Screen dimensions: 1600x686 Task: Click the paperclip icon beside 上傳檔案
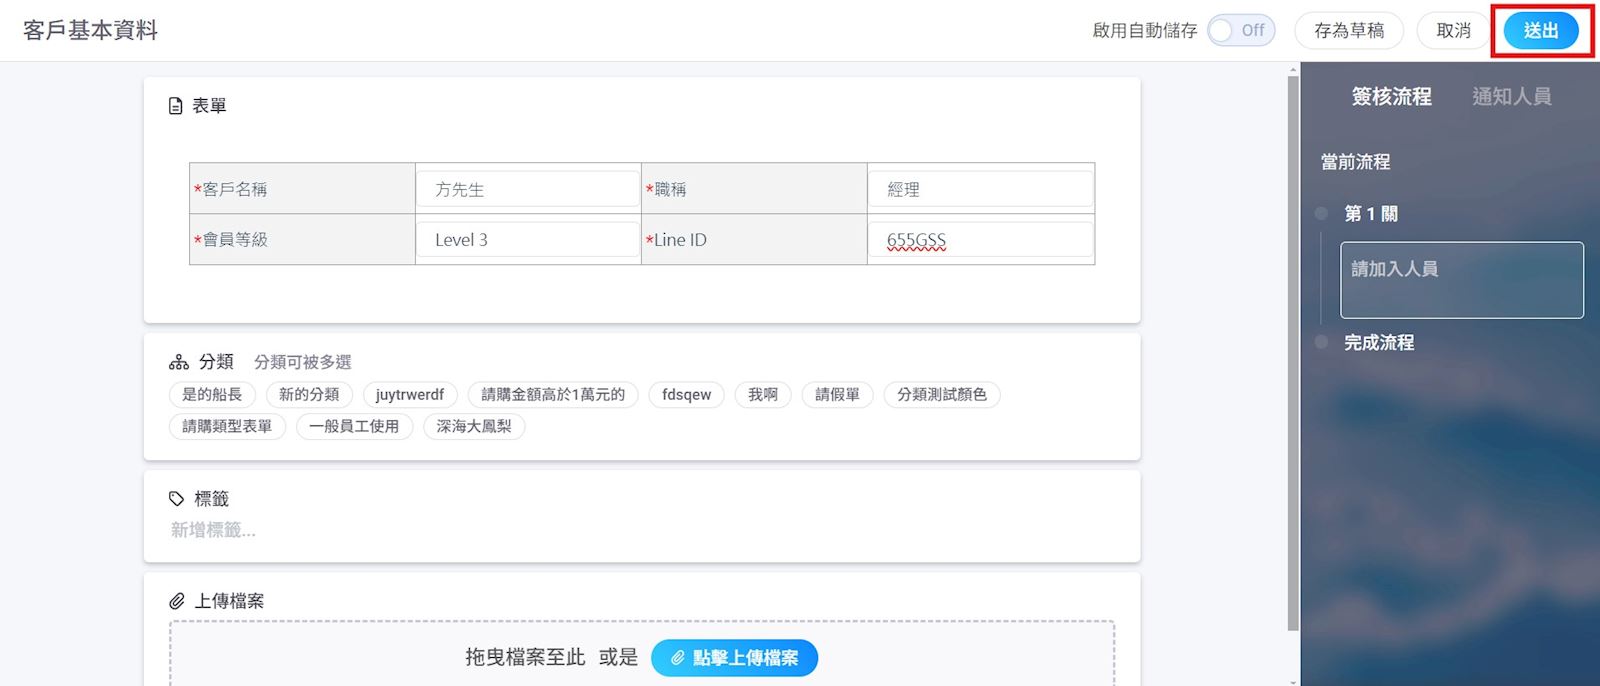coord(177,601)
